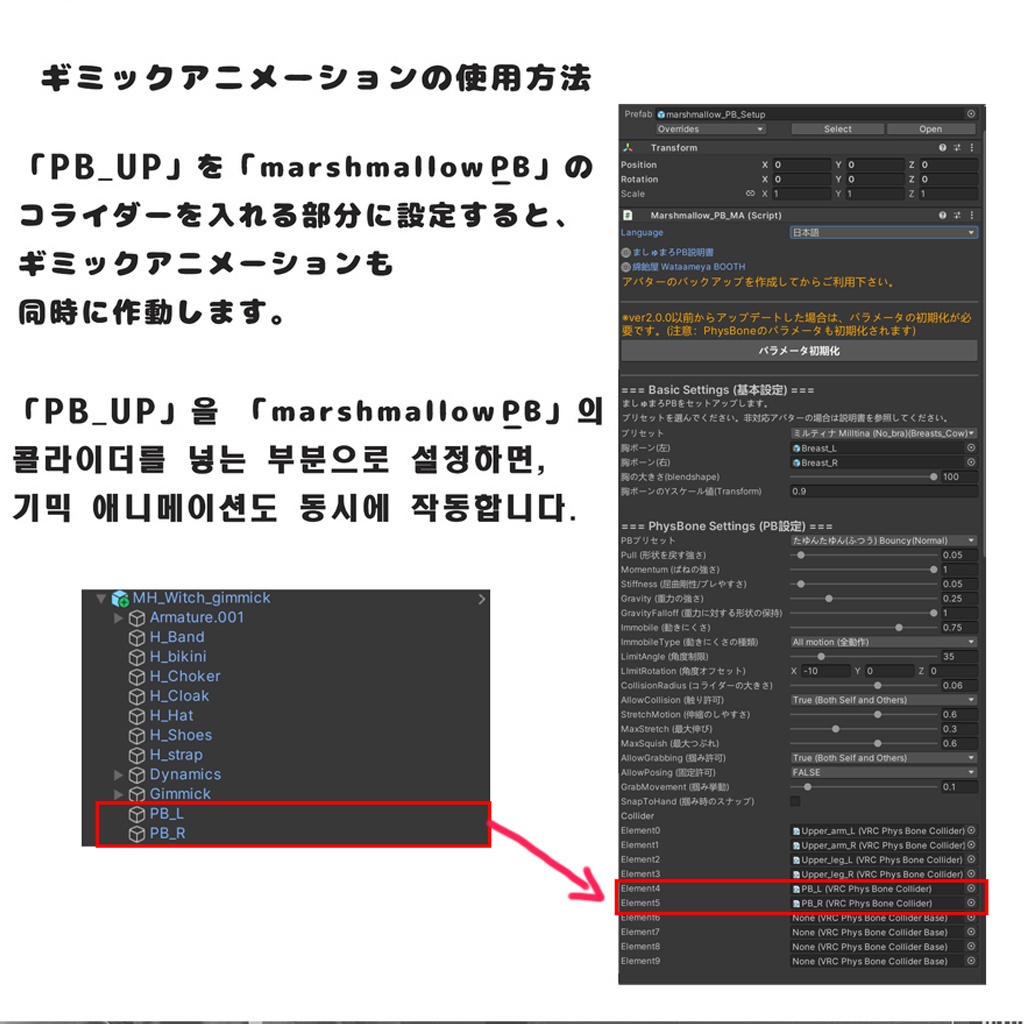Open the Overrides dropdown
Viewport: 1024px width, 1024px height.
coord(710,129)
